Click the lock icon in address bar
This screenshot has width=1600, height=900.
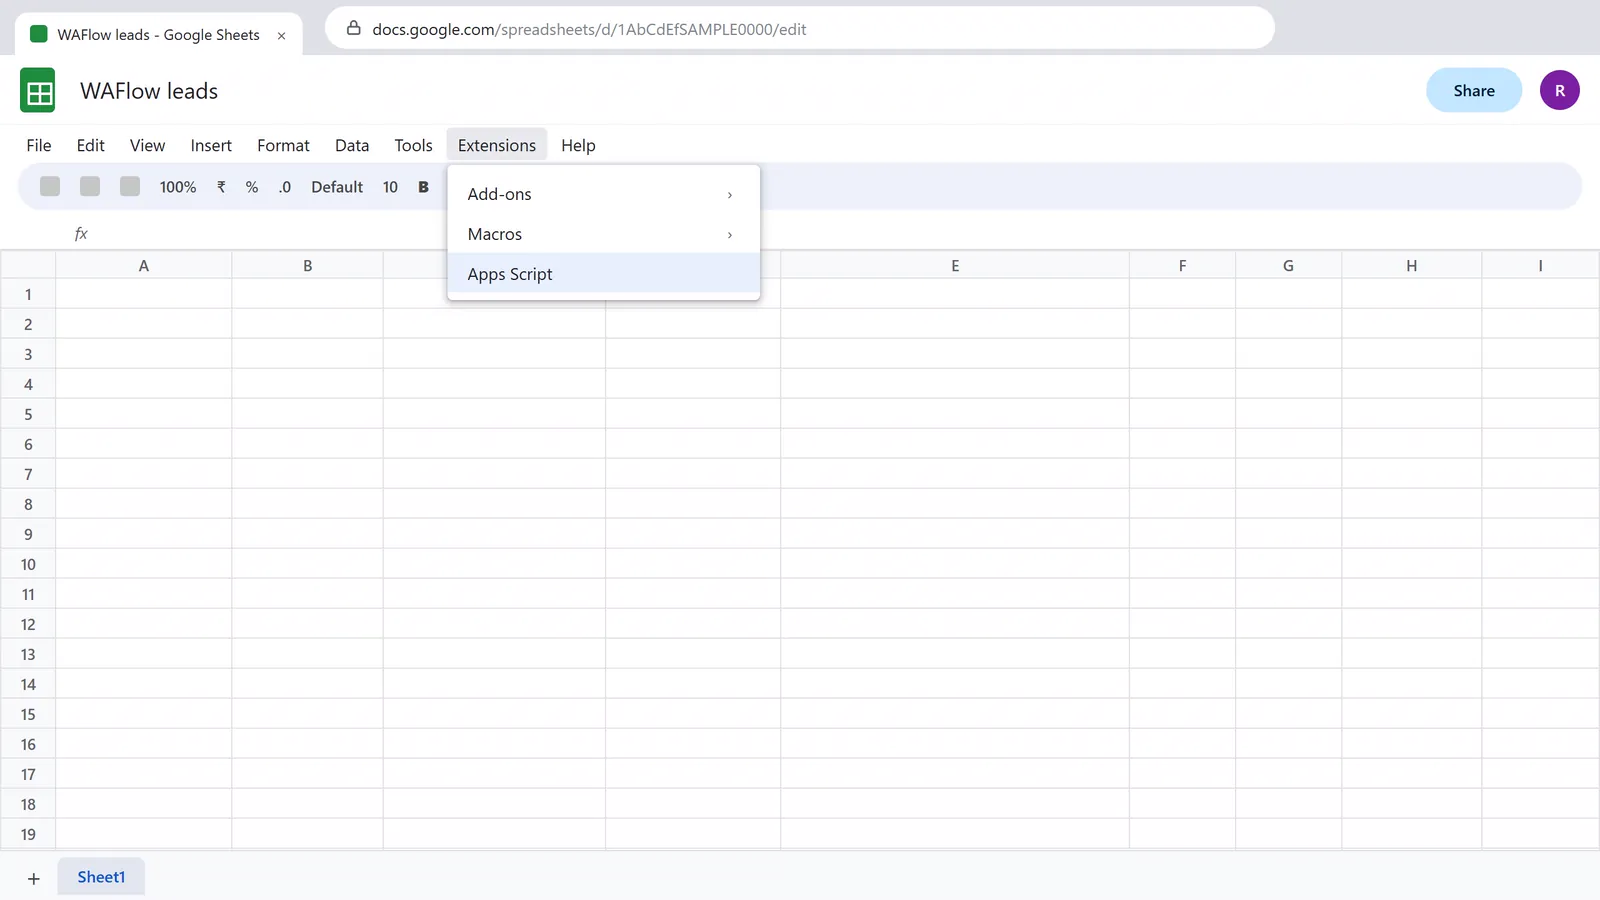point(353,28)
